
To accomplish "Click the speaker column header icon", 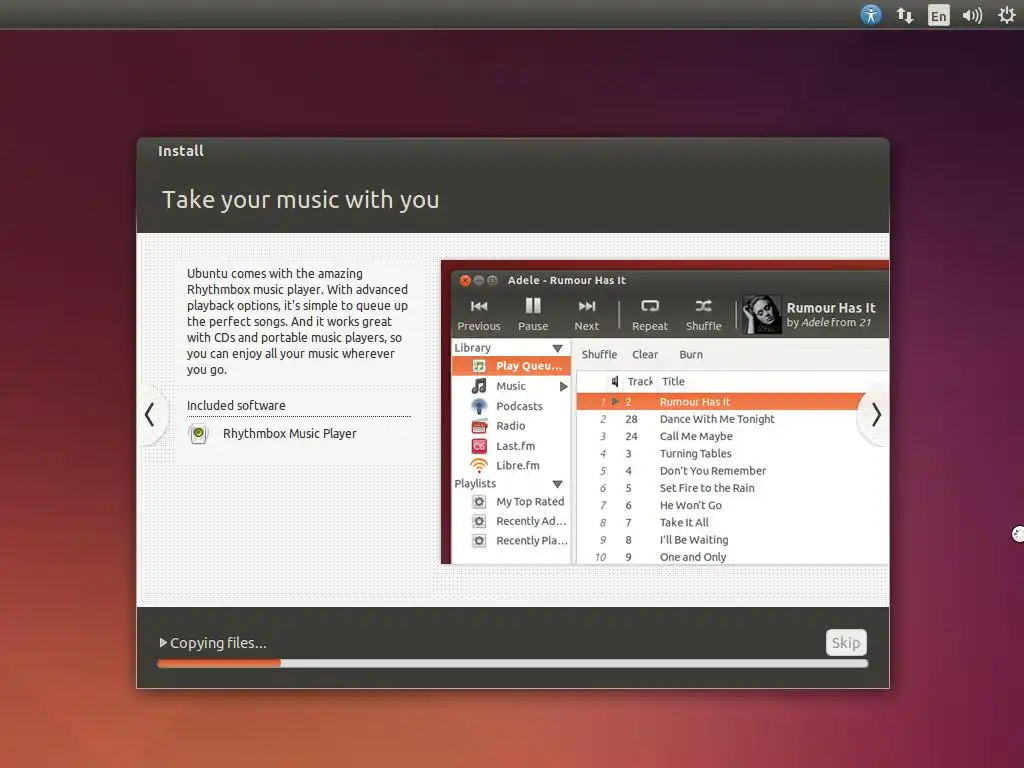I will 615,381.
